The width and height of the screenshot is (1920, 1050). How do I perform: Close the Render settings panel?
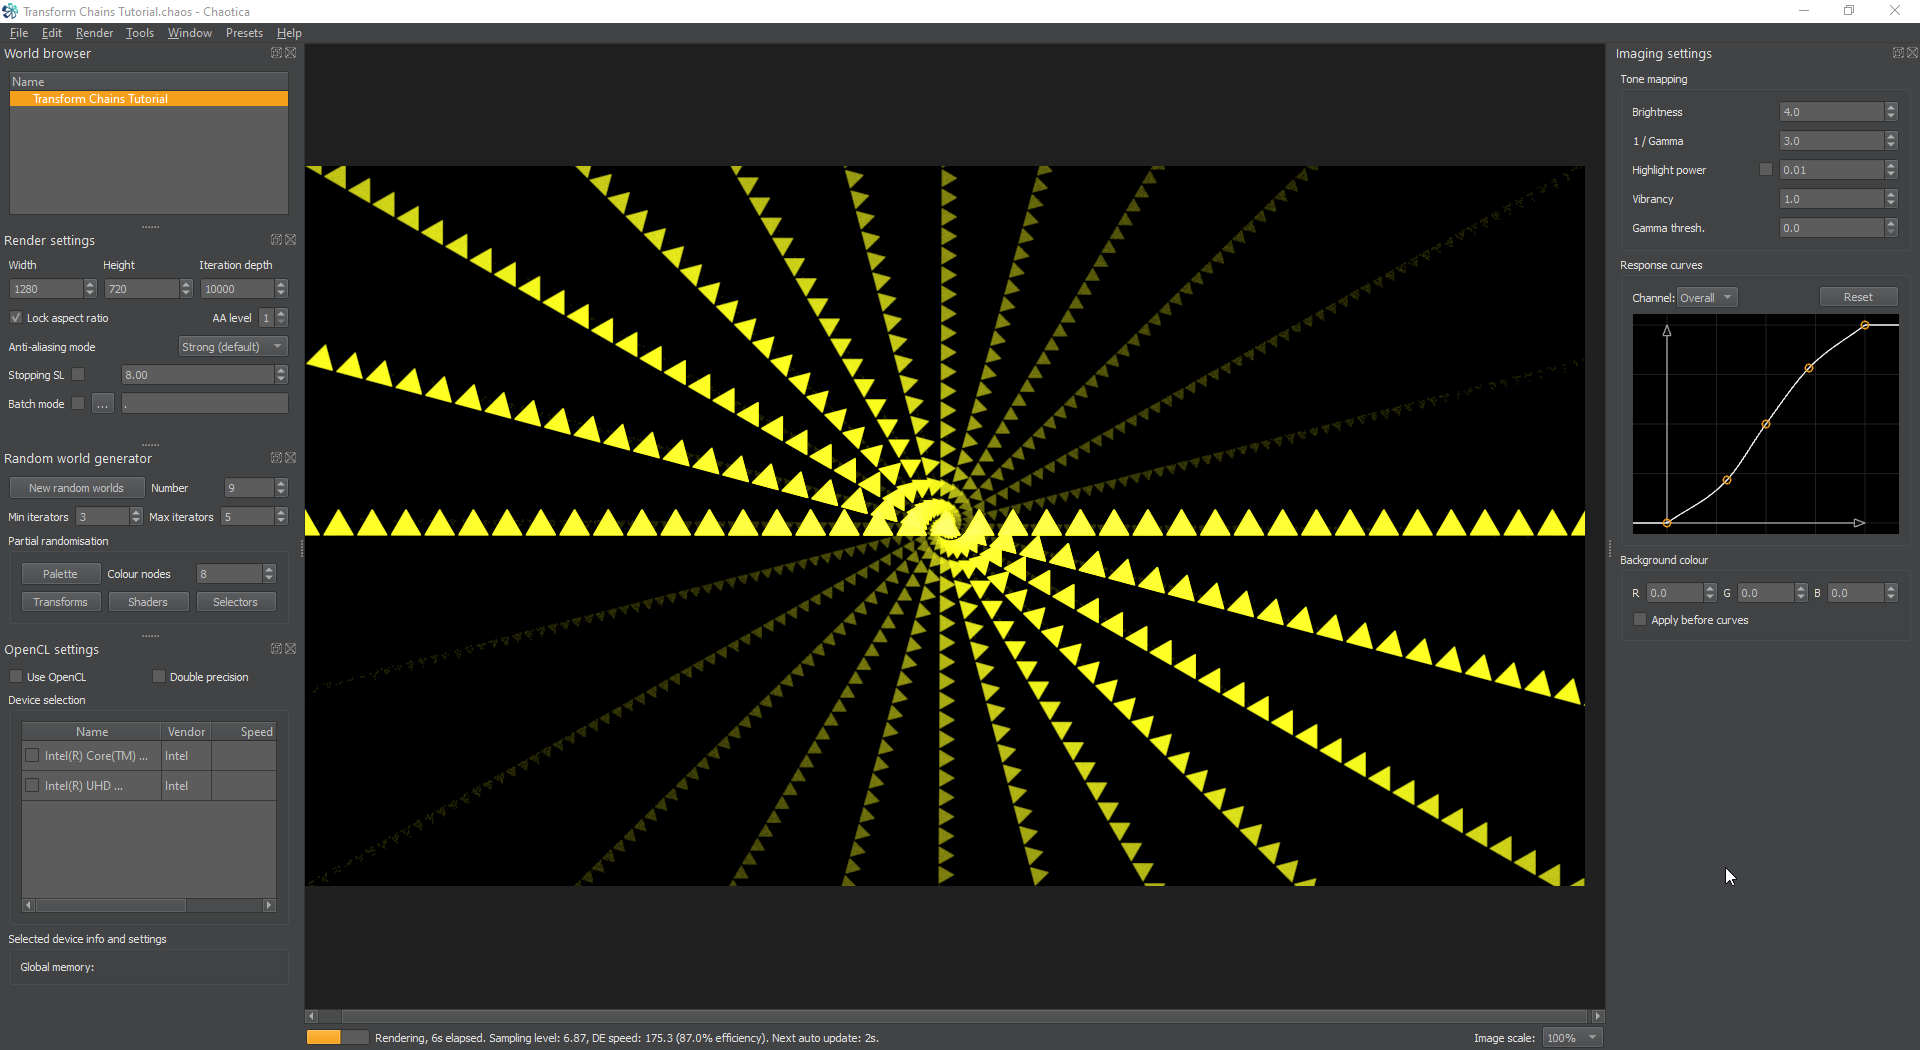291,240
